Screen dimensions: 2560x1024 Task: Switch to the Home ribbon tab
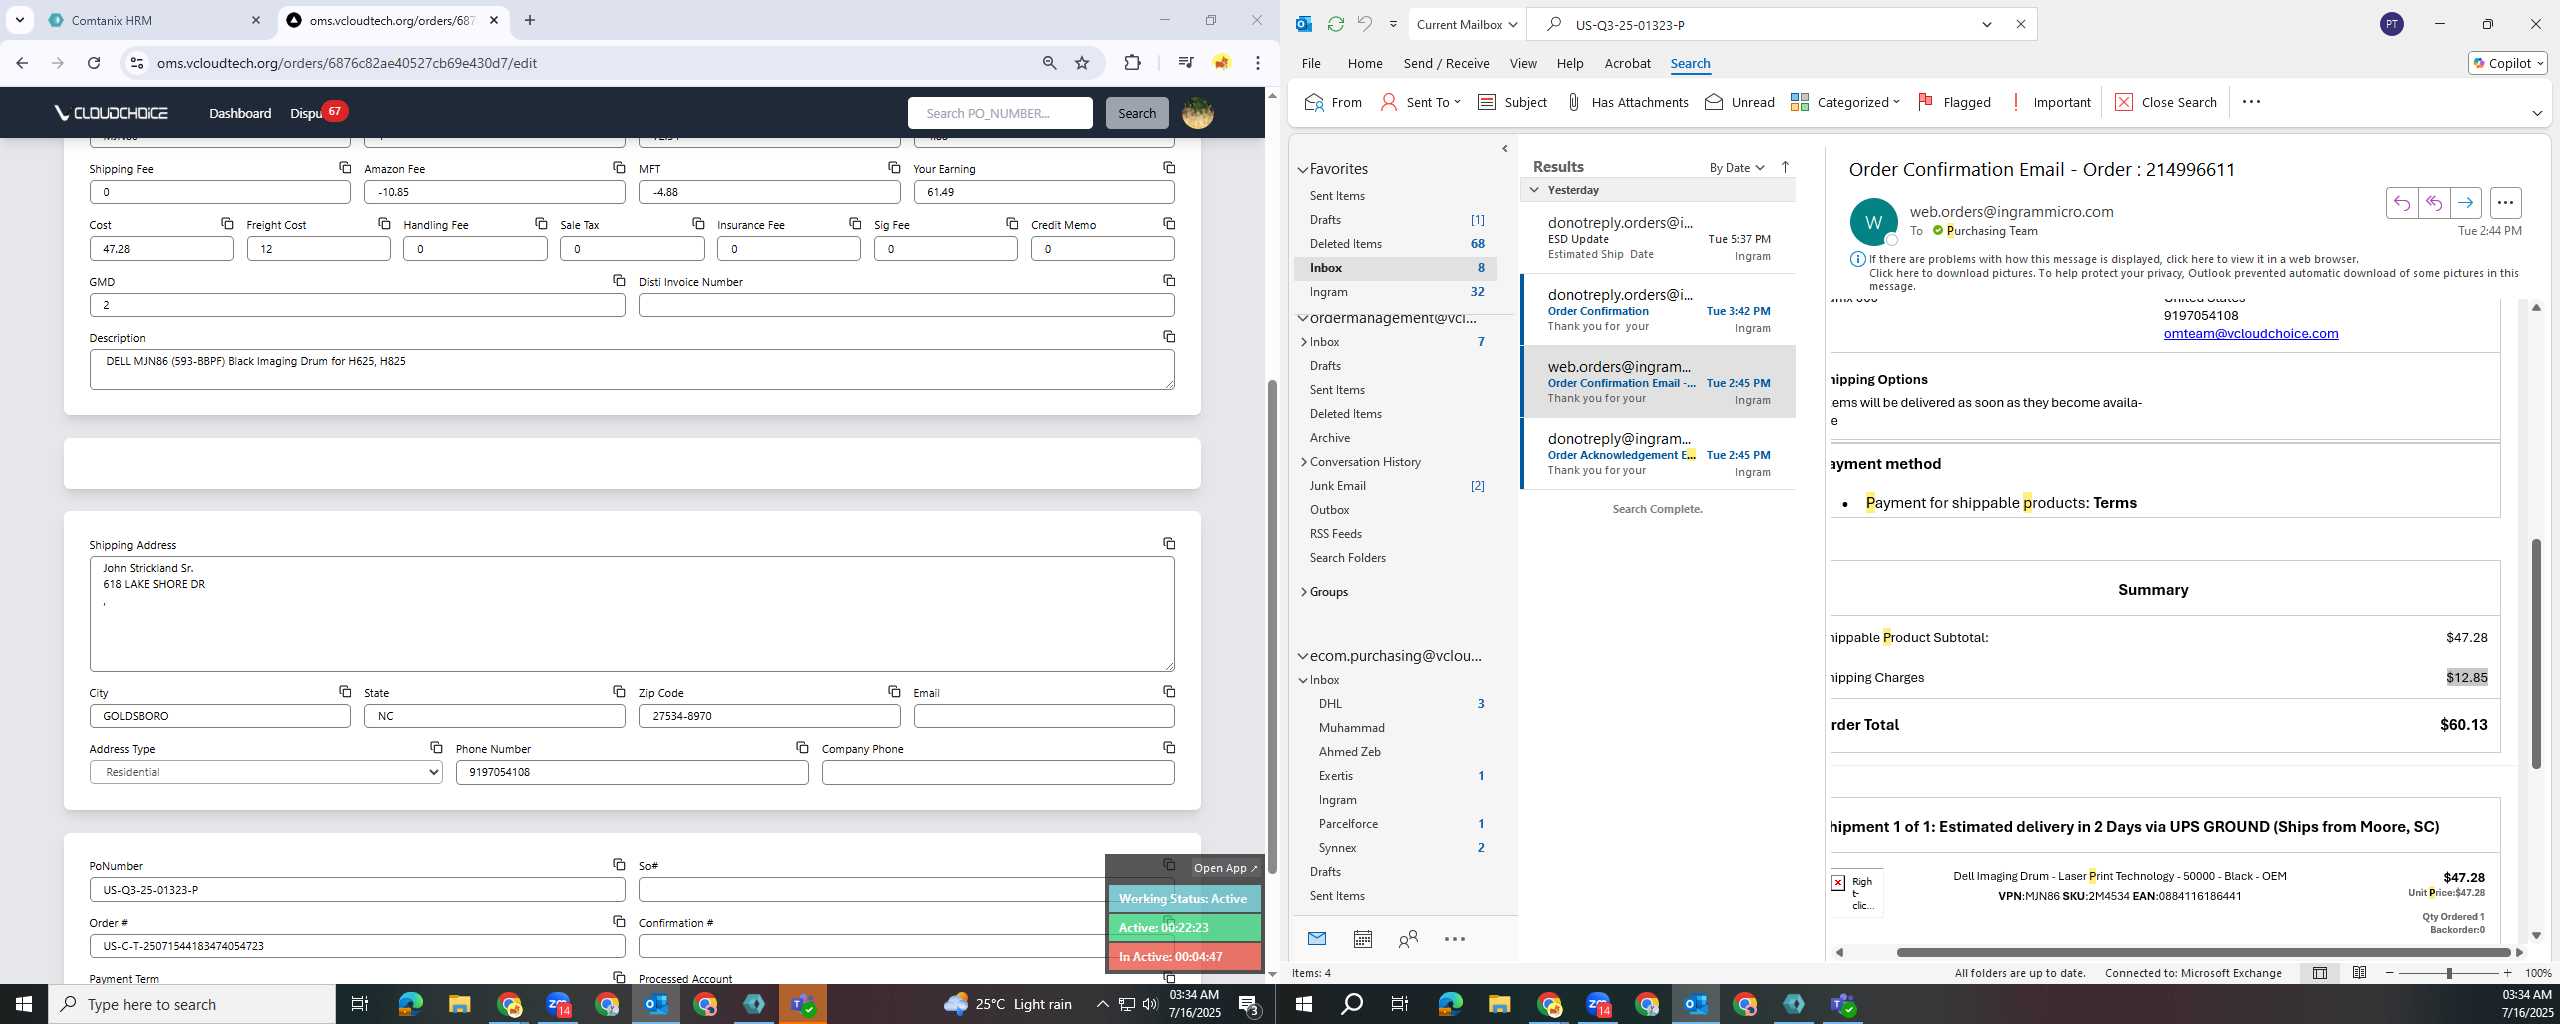click(x=1365, y=63)
